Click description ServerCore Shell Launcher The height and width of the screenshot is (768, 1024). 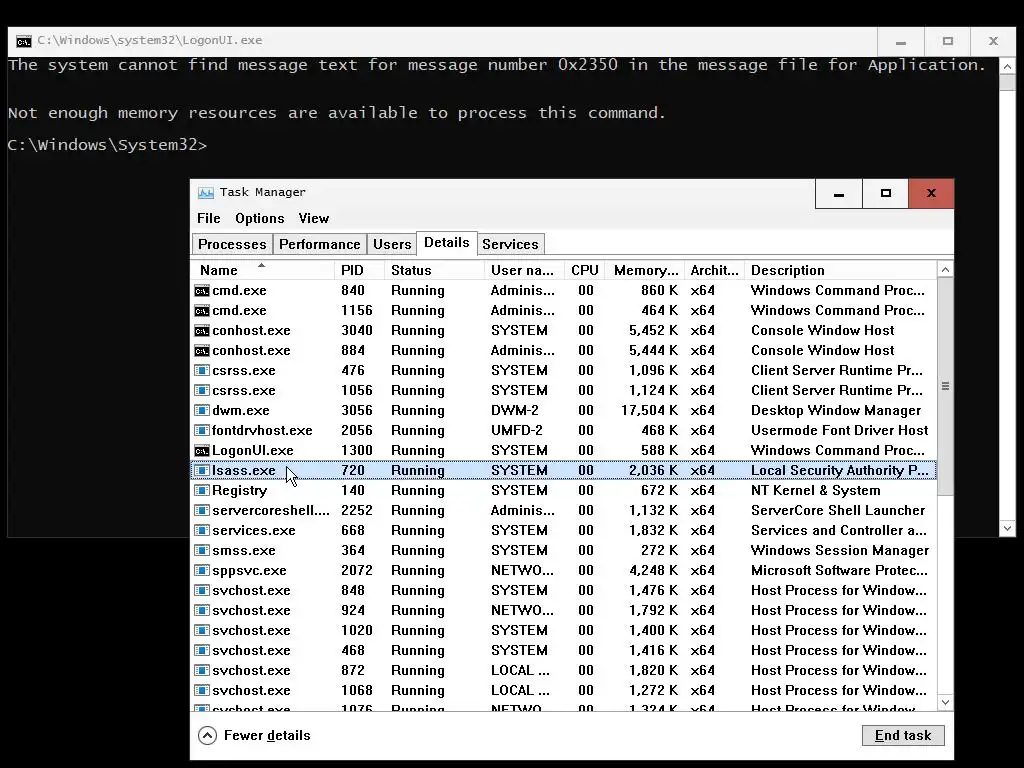(x=838, y=511)
